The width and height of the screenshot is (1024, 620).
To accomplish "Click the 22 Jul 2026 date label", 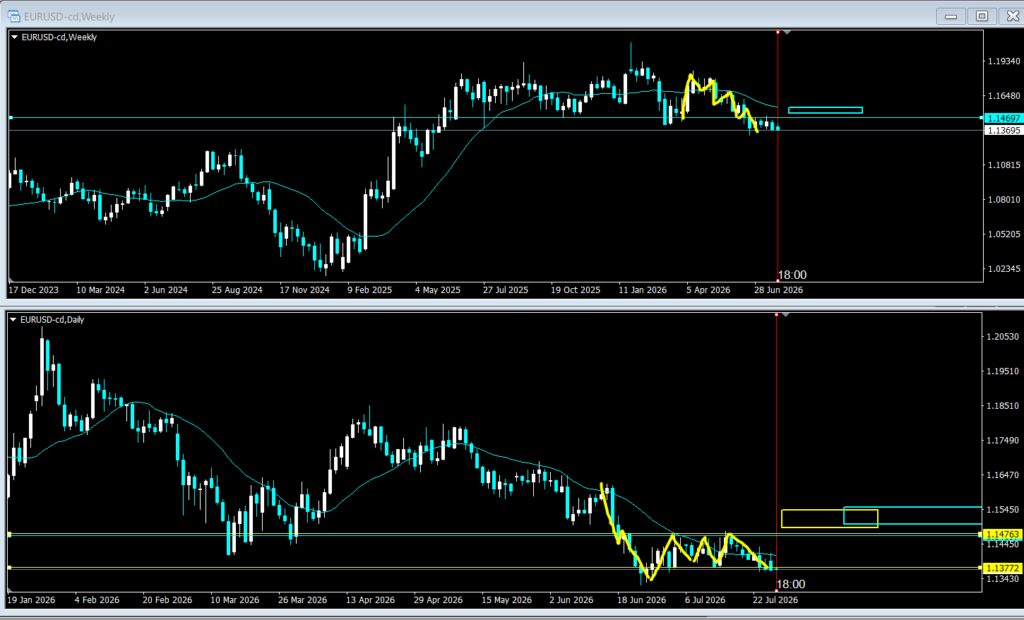I will [x=775, y=600].
